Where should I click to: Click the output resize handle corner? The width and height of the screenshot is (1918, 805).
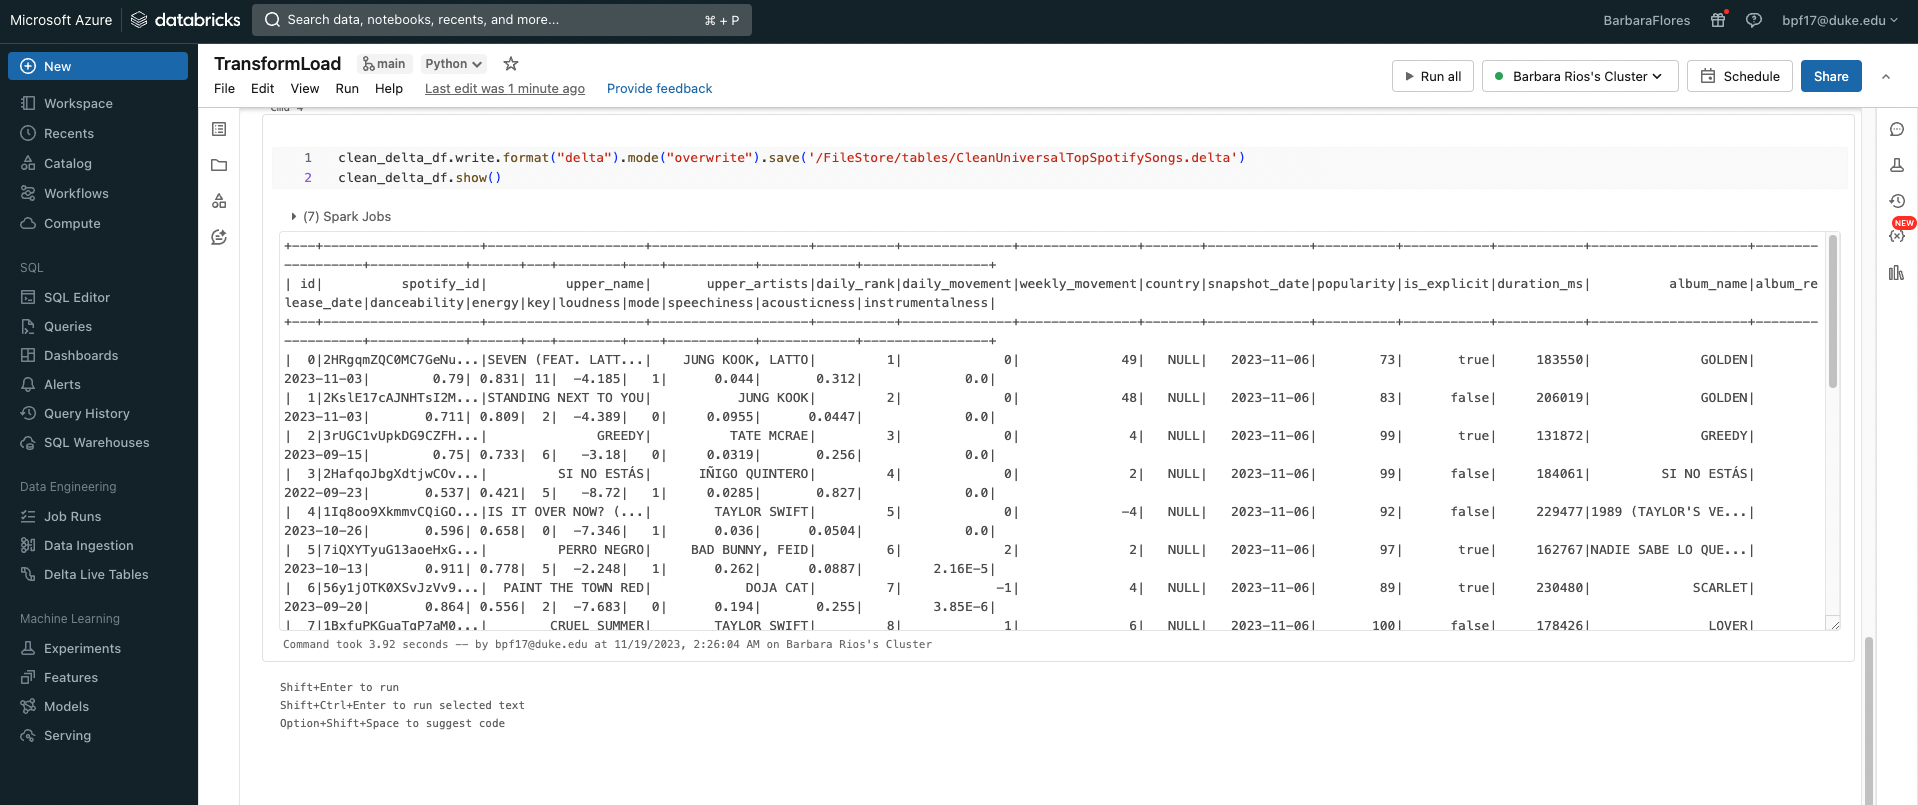[x=1833, y=624]
